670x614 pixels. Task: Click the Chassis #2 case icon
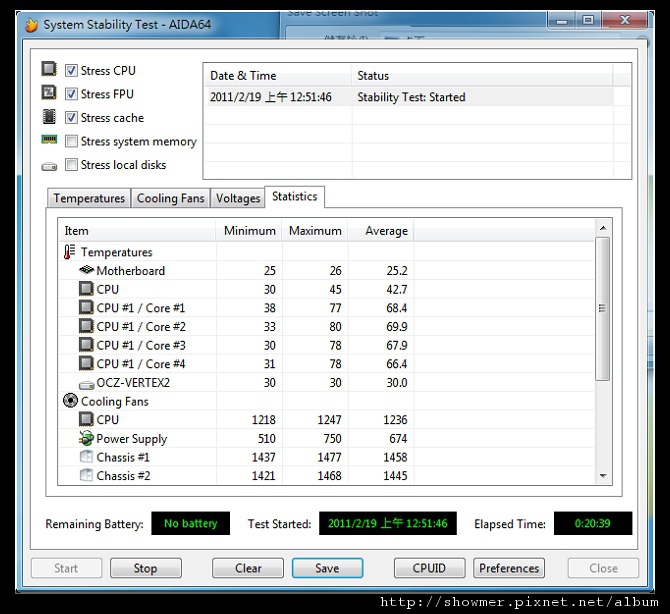[86, 475]
